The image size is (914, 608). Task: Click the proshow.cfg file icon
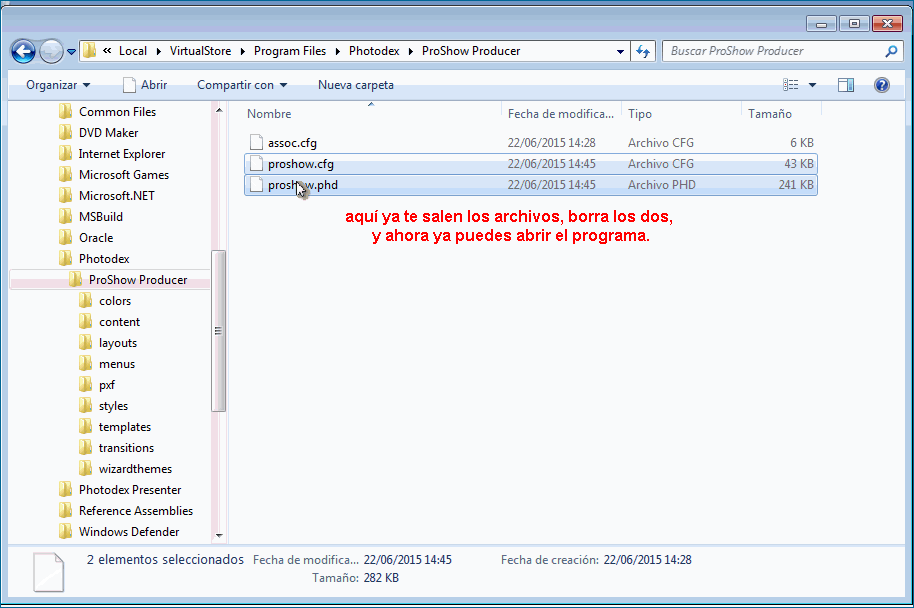(x=256, y=163)
